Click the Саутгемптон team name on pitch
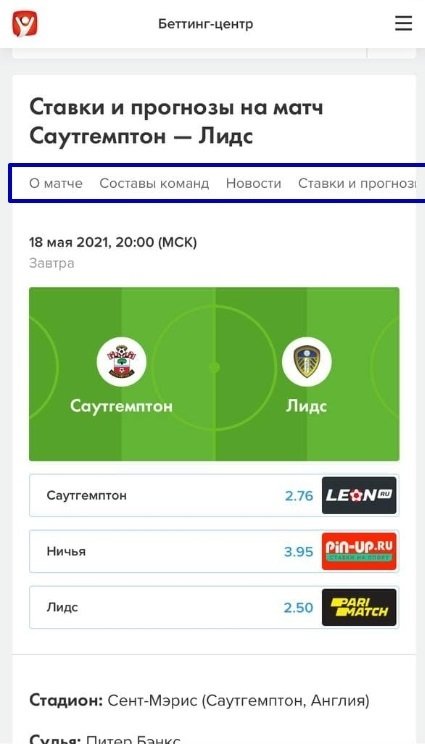 [x=121, y=406]
